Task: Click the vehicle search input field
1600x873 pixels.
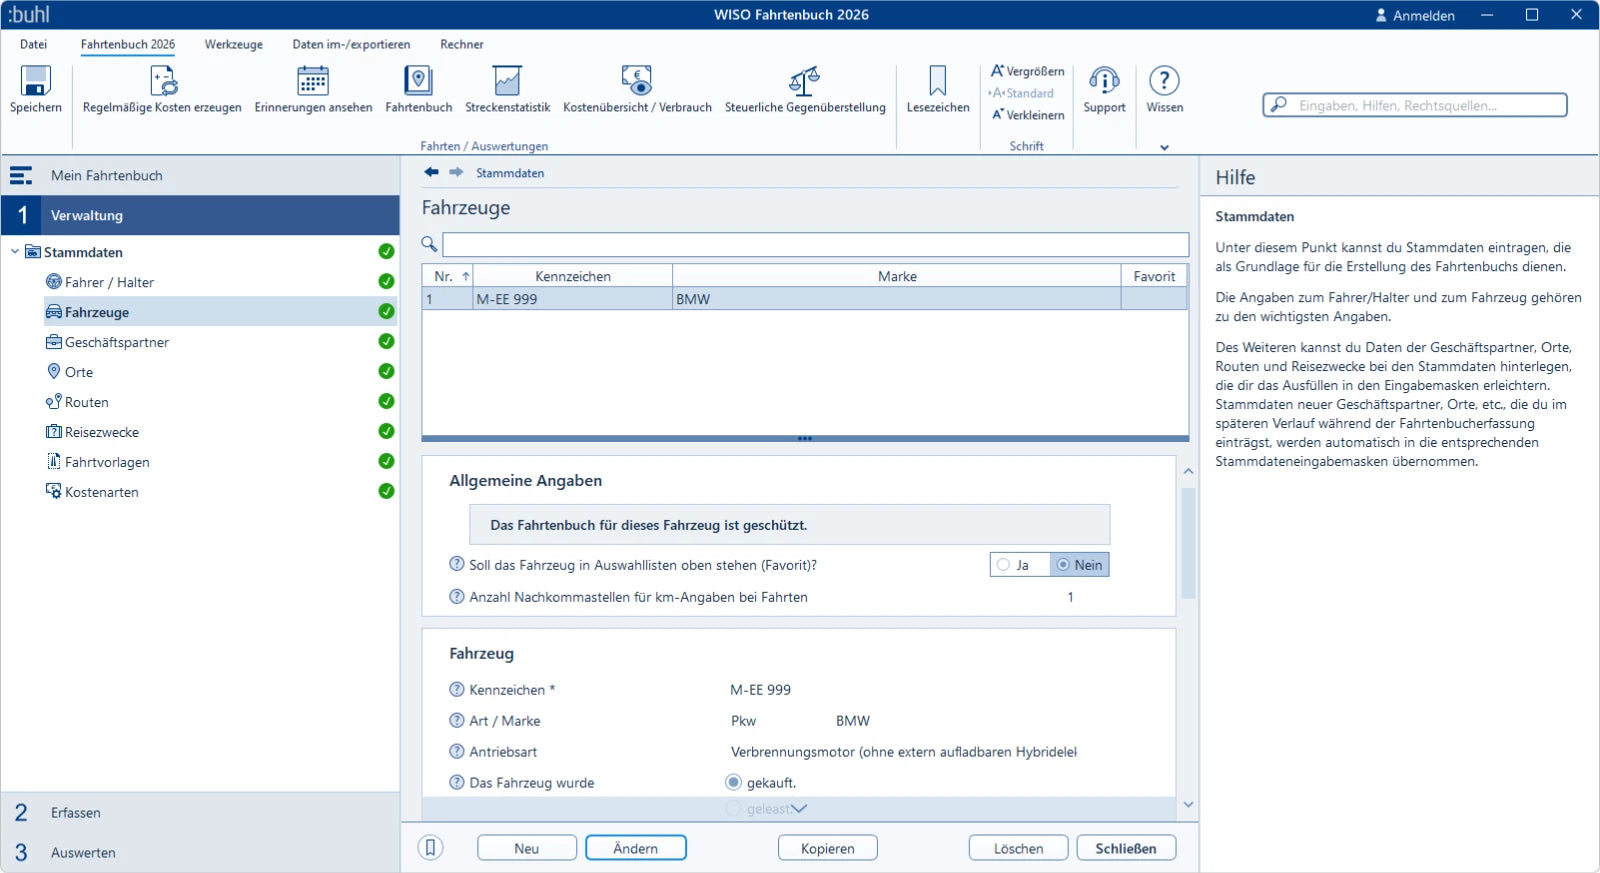Action: pos(815,244)
